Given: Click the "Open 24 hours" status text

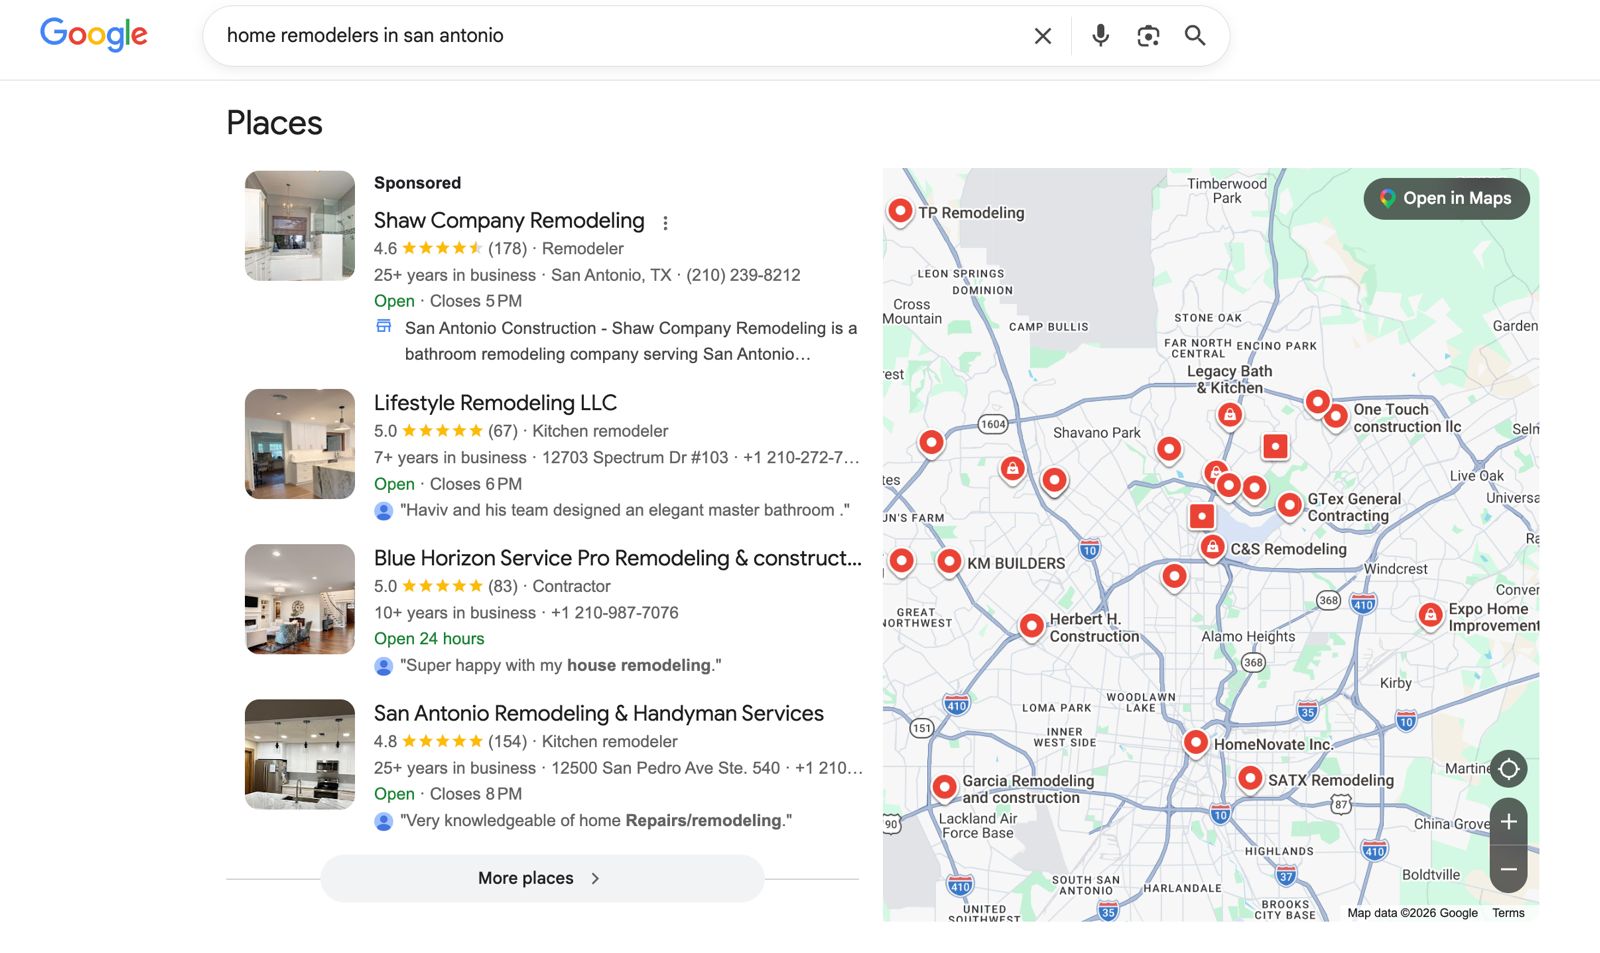Looking at the screenshot, I should [429, 638].
